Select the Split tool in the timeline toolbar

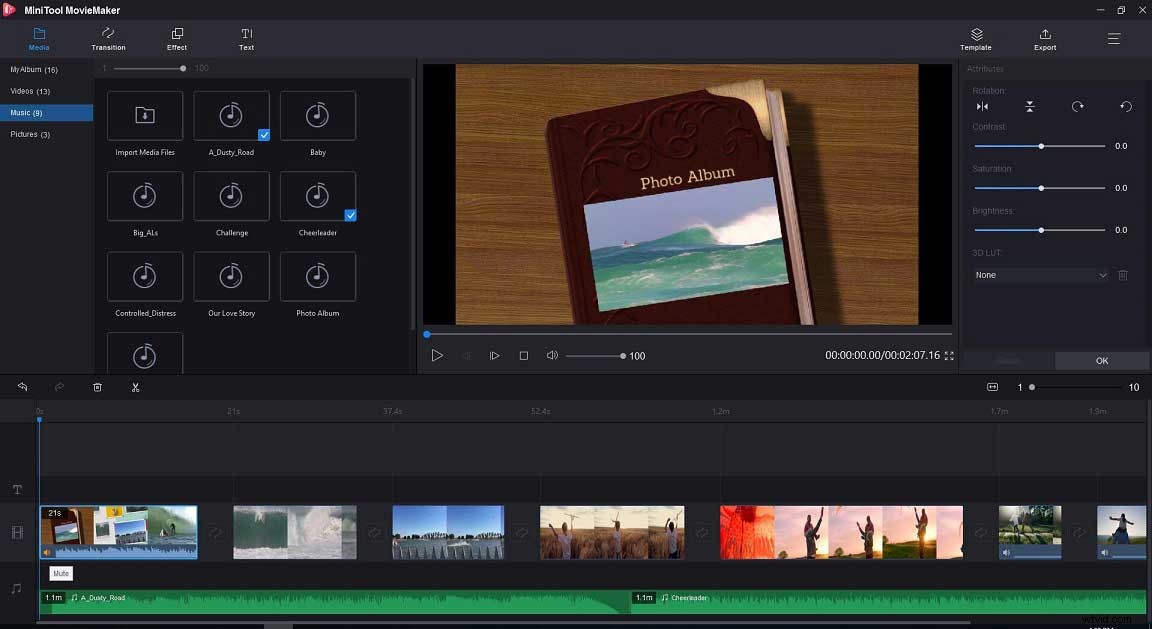click(136, 387)
